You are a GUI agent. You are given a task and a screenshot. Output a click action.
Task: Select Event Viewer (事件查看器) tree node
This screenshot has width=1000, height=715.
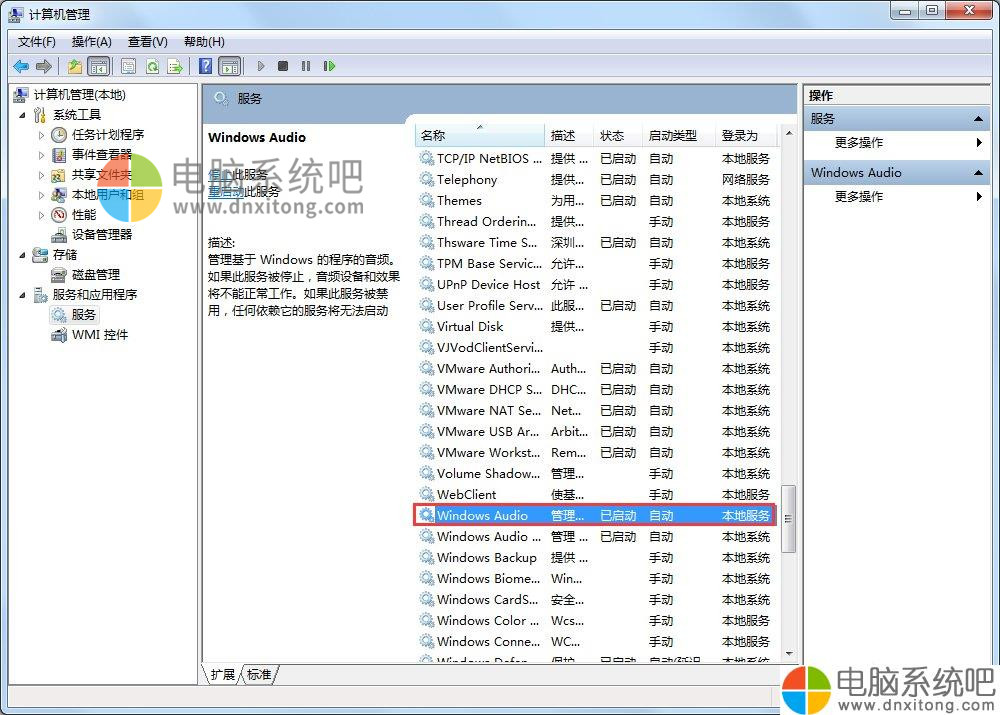[101, 154]
